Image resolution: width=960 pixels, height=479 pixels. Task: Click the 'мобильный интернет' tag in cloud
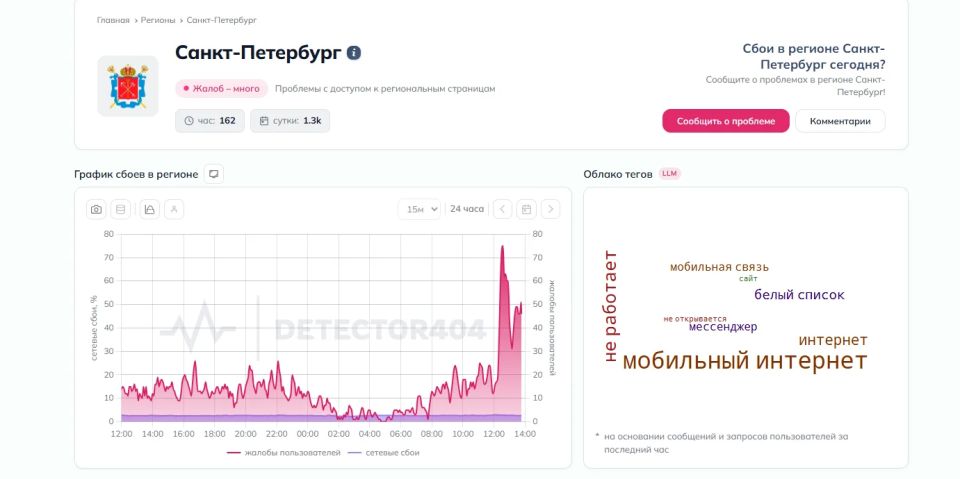click(744, 360)
